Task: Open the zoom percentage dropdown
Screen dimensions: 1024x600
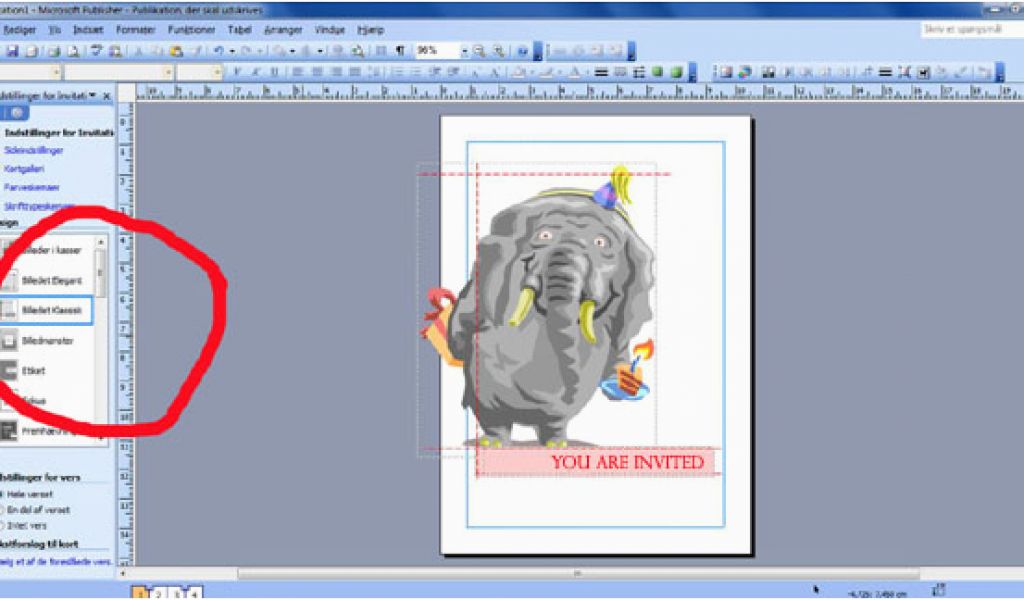Action: pos(464,51)
